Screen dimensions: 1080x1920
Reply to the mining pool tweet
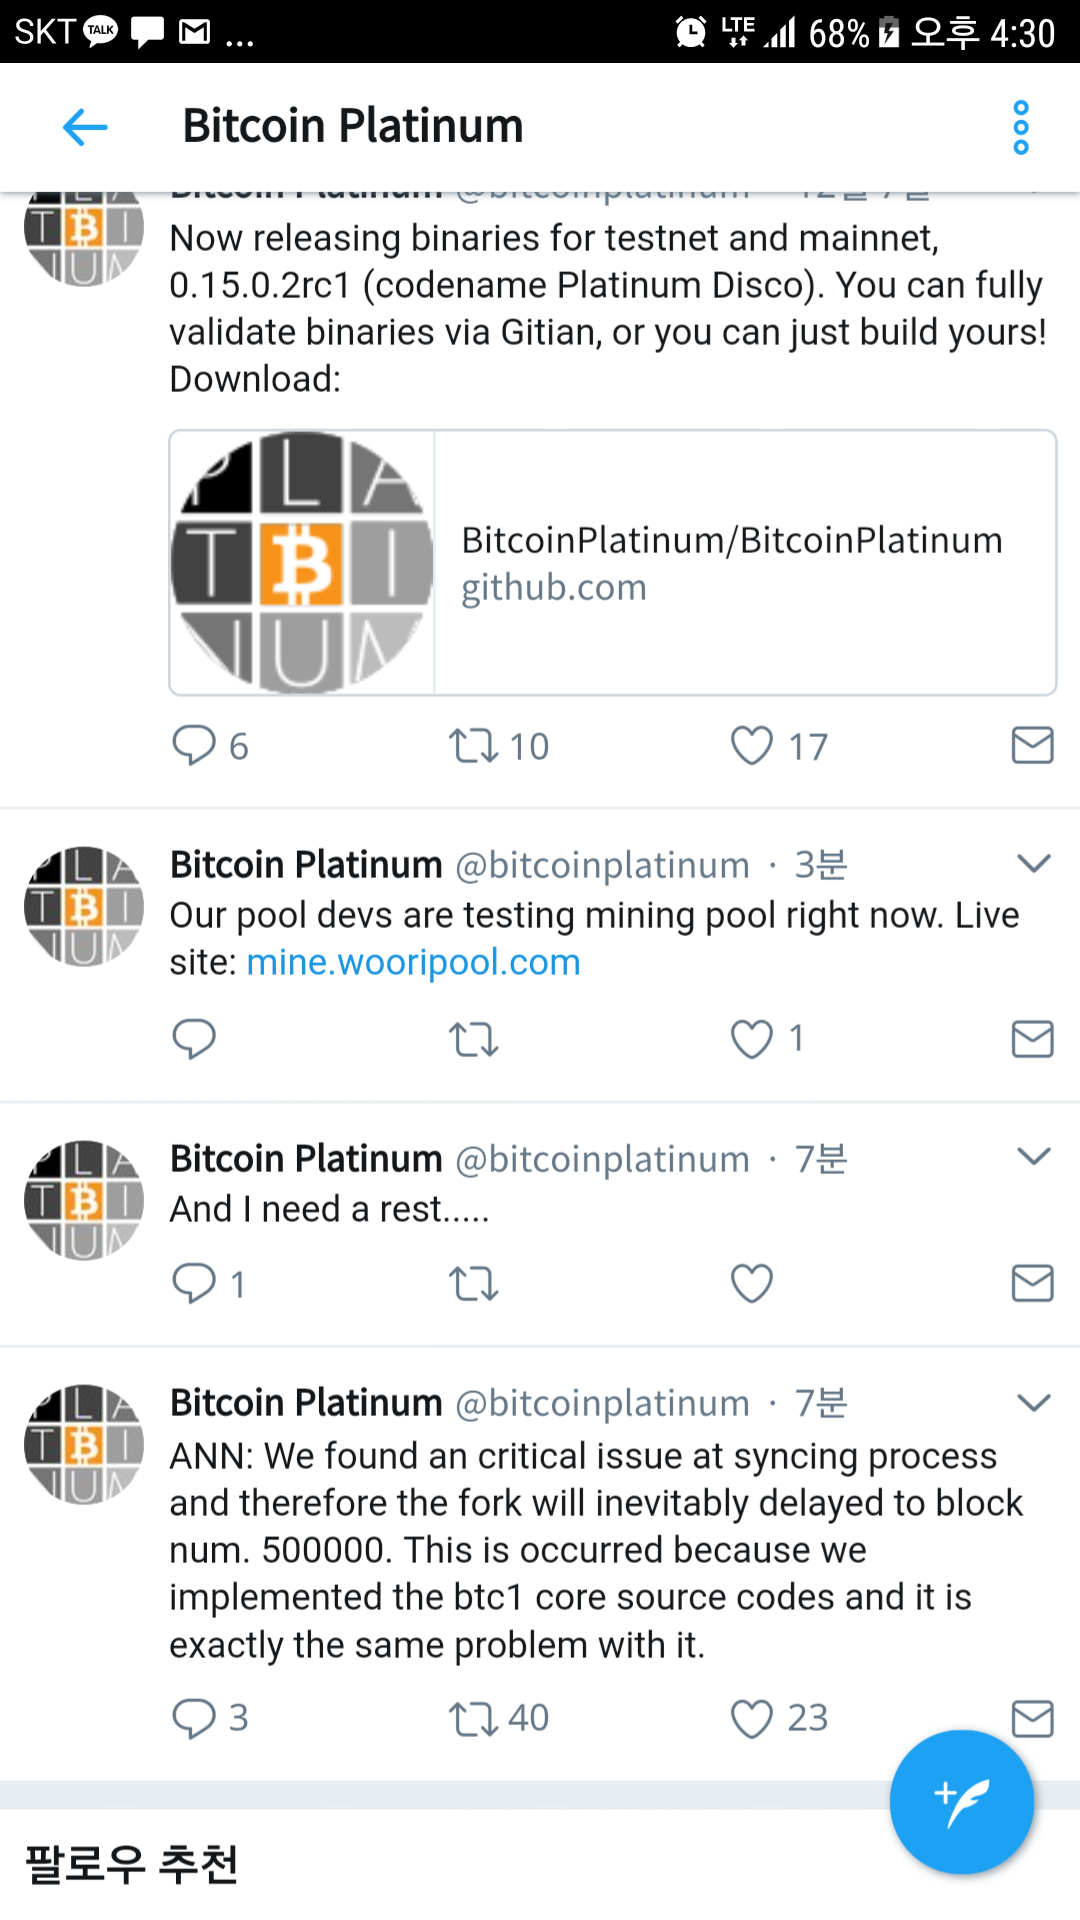194,1039
